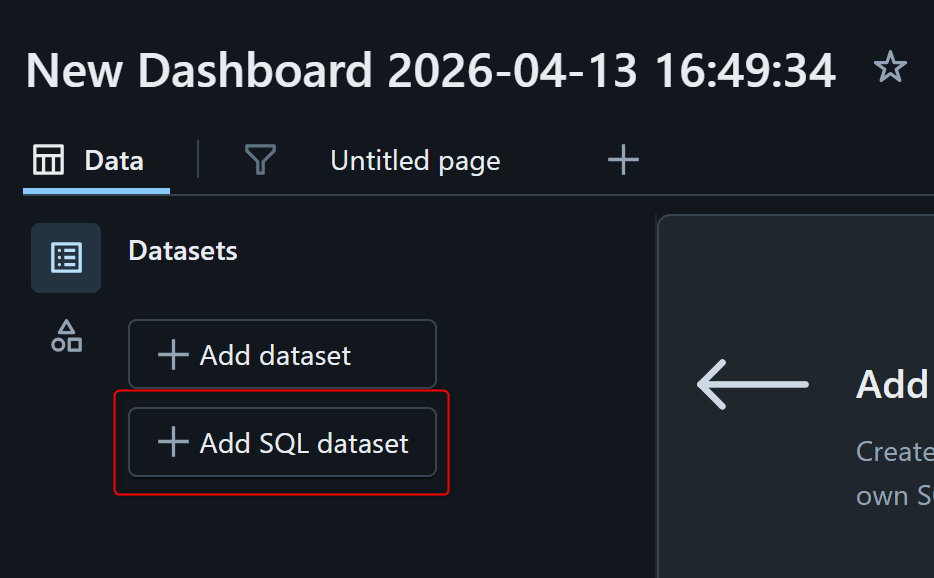Click the "Create" description text line
Image resolution: width=934 pixels, height=578 pixels.
pos(894,452)
